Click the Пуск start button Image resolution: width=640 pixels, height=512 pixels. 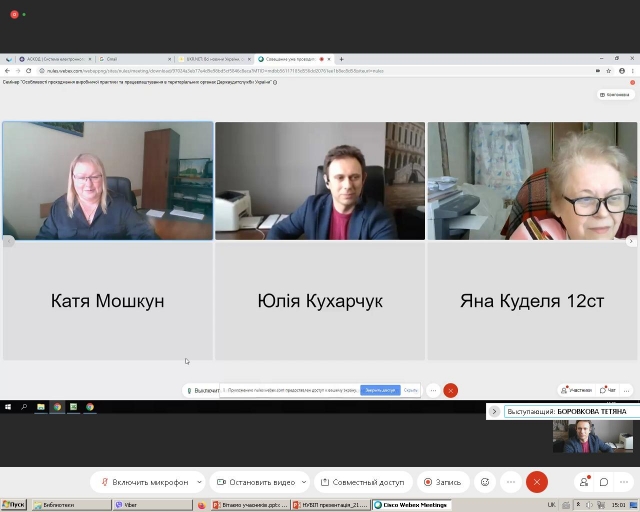pyautogui.click(x=14, y=505)
